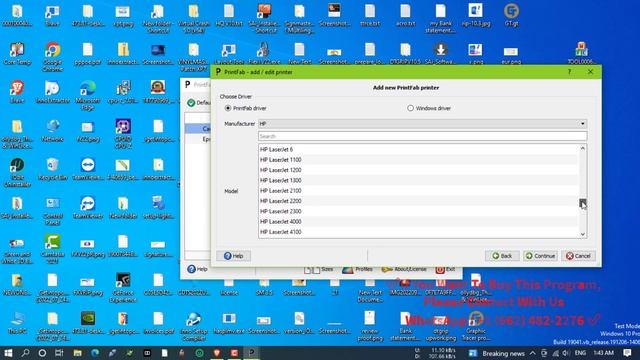
Task: Open Profiles in background PrintFab window
Action: [358, 269]
